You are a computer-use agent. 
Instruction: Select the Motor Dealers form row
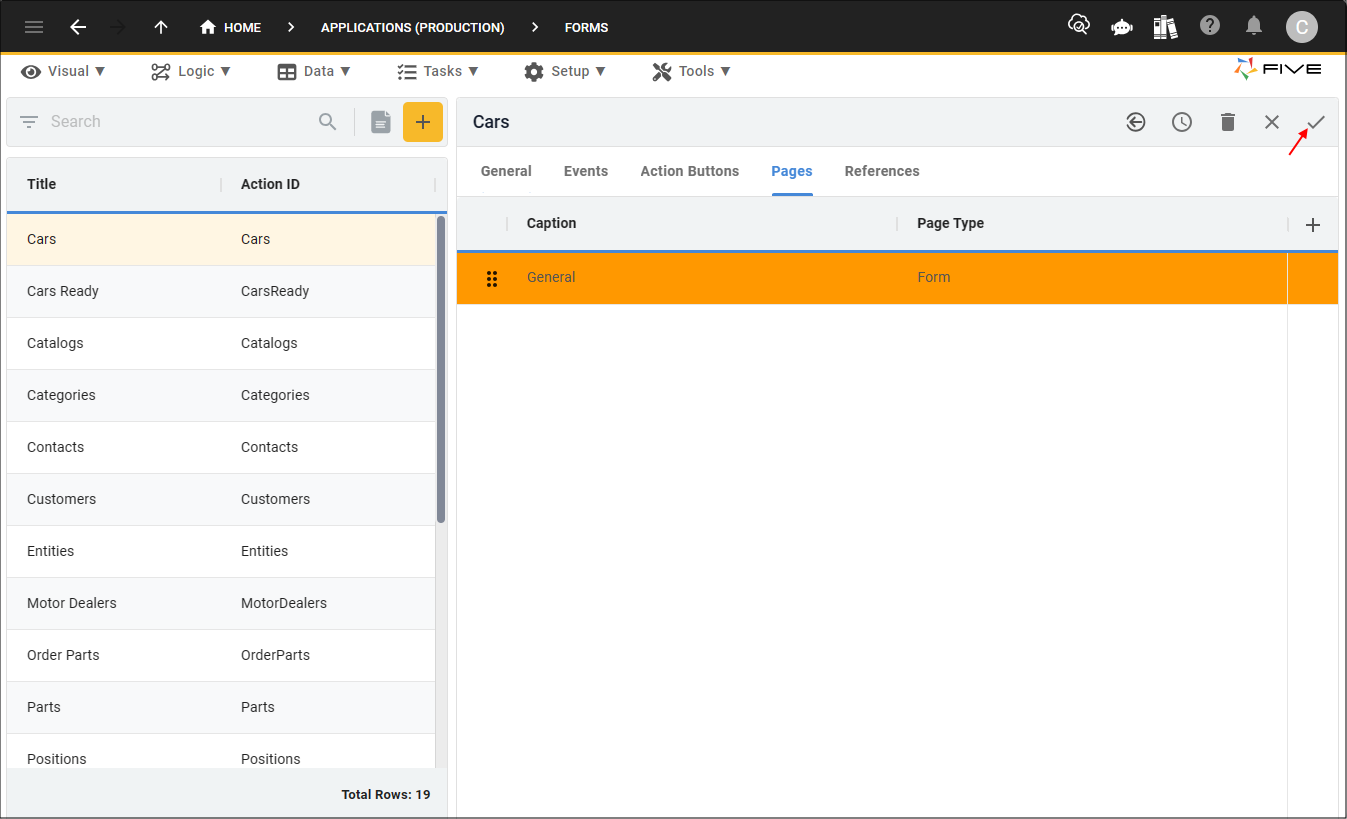tap(221, 603)
